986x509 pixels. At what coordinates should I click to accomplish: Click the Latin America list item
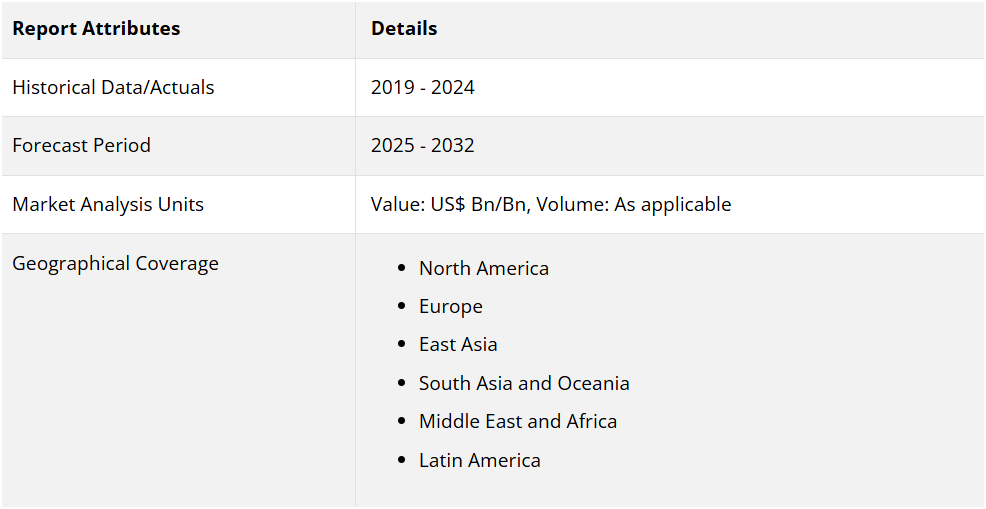coord(480,460)
